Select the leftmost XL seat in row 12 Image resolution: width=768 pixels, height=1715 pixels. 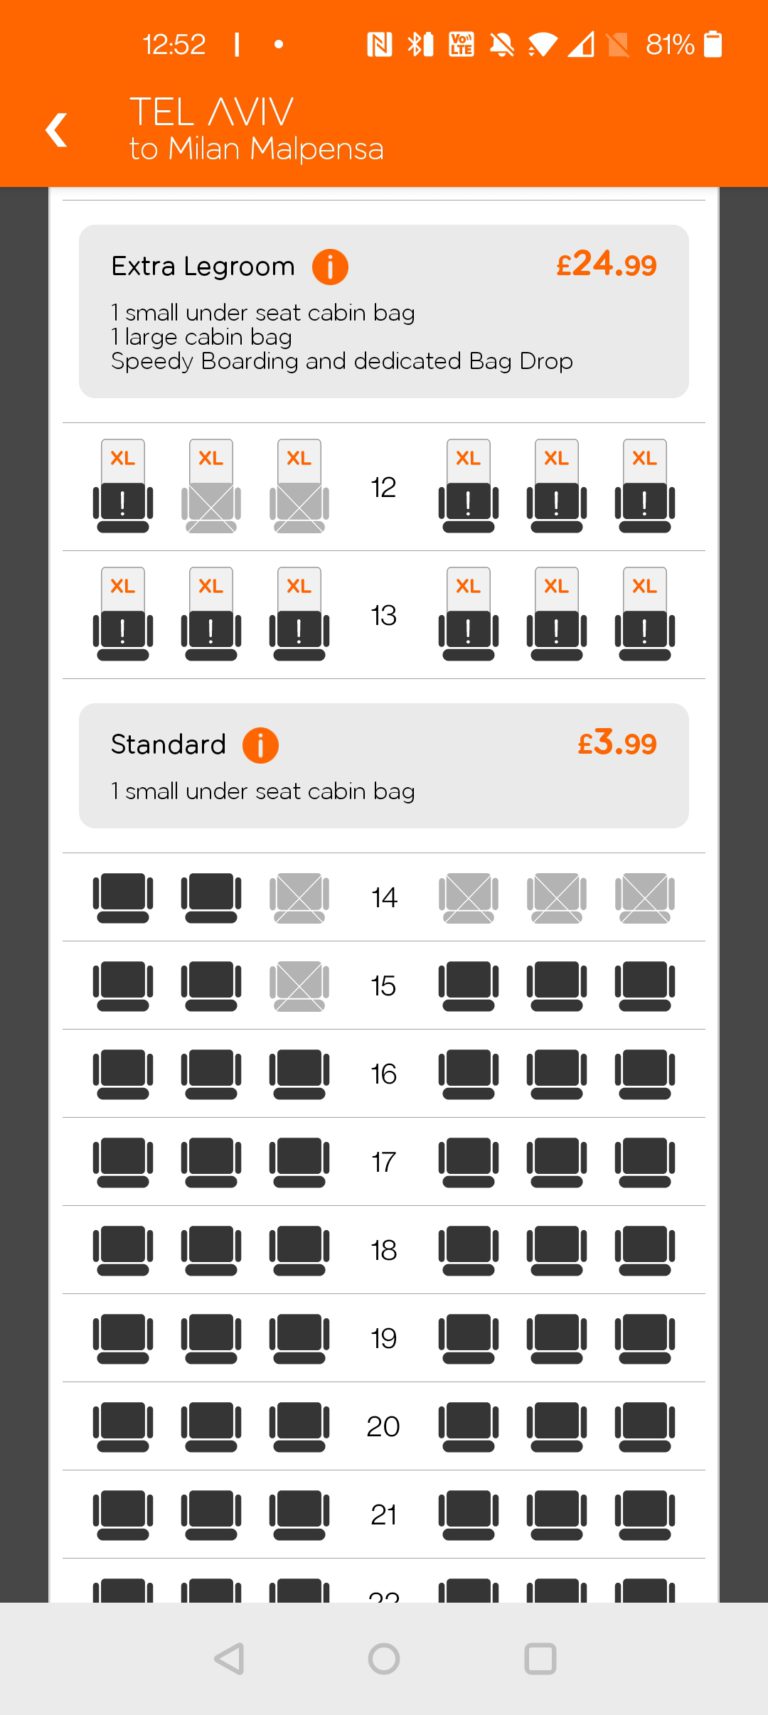(x=123, y=487)
